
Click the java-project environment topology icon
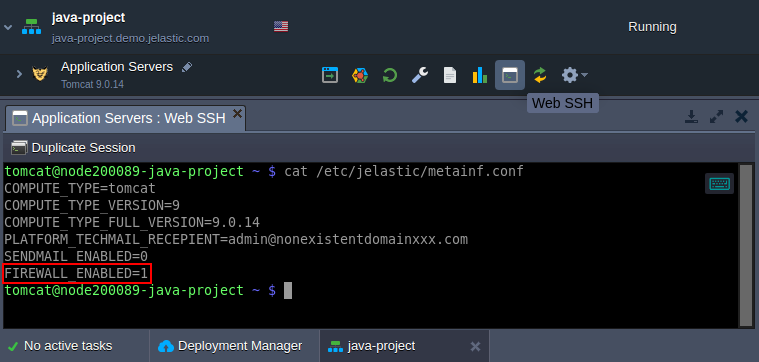point(31,27)
